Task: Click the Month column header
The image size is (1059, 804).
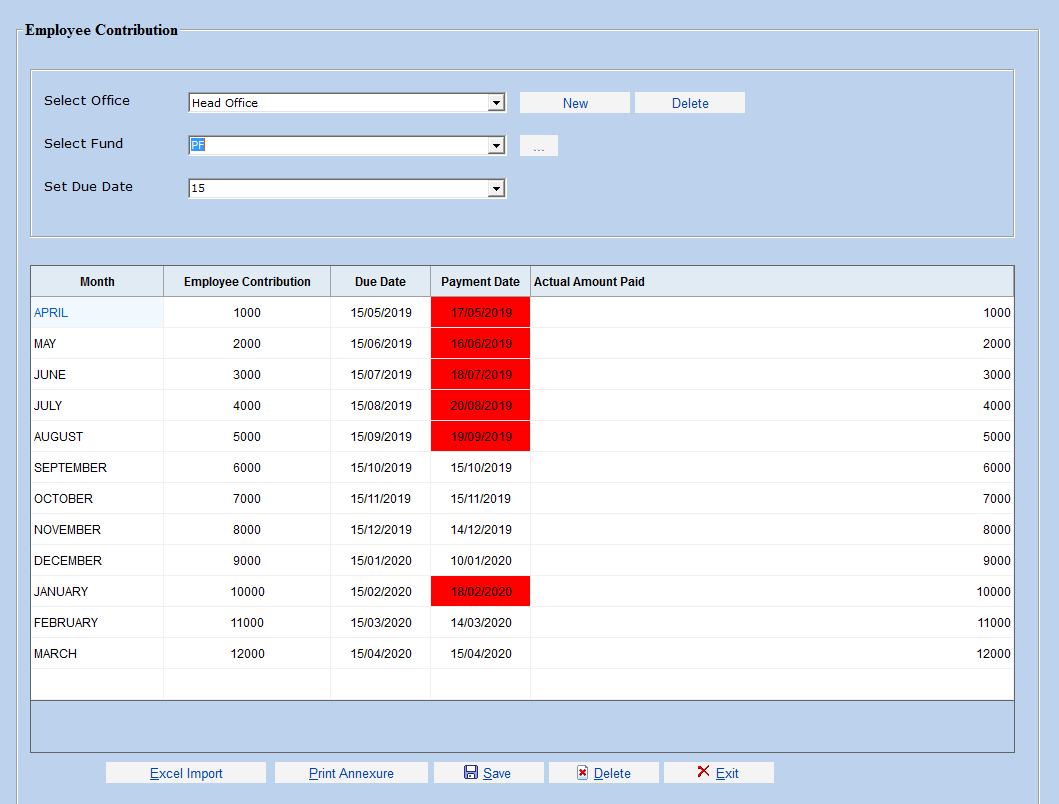Action: (97, 282)
